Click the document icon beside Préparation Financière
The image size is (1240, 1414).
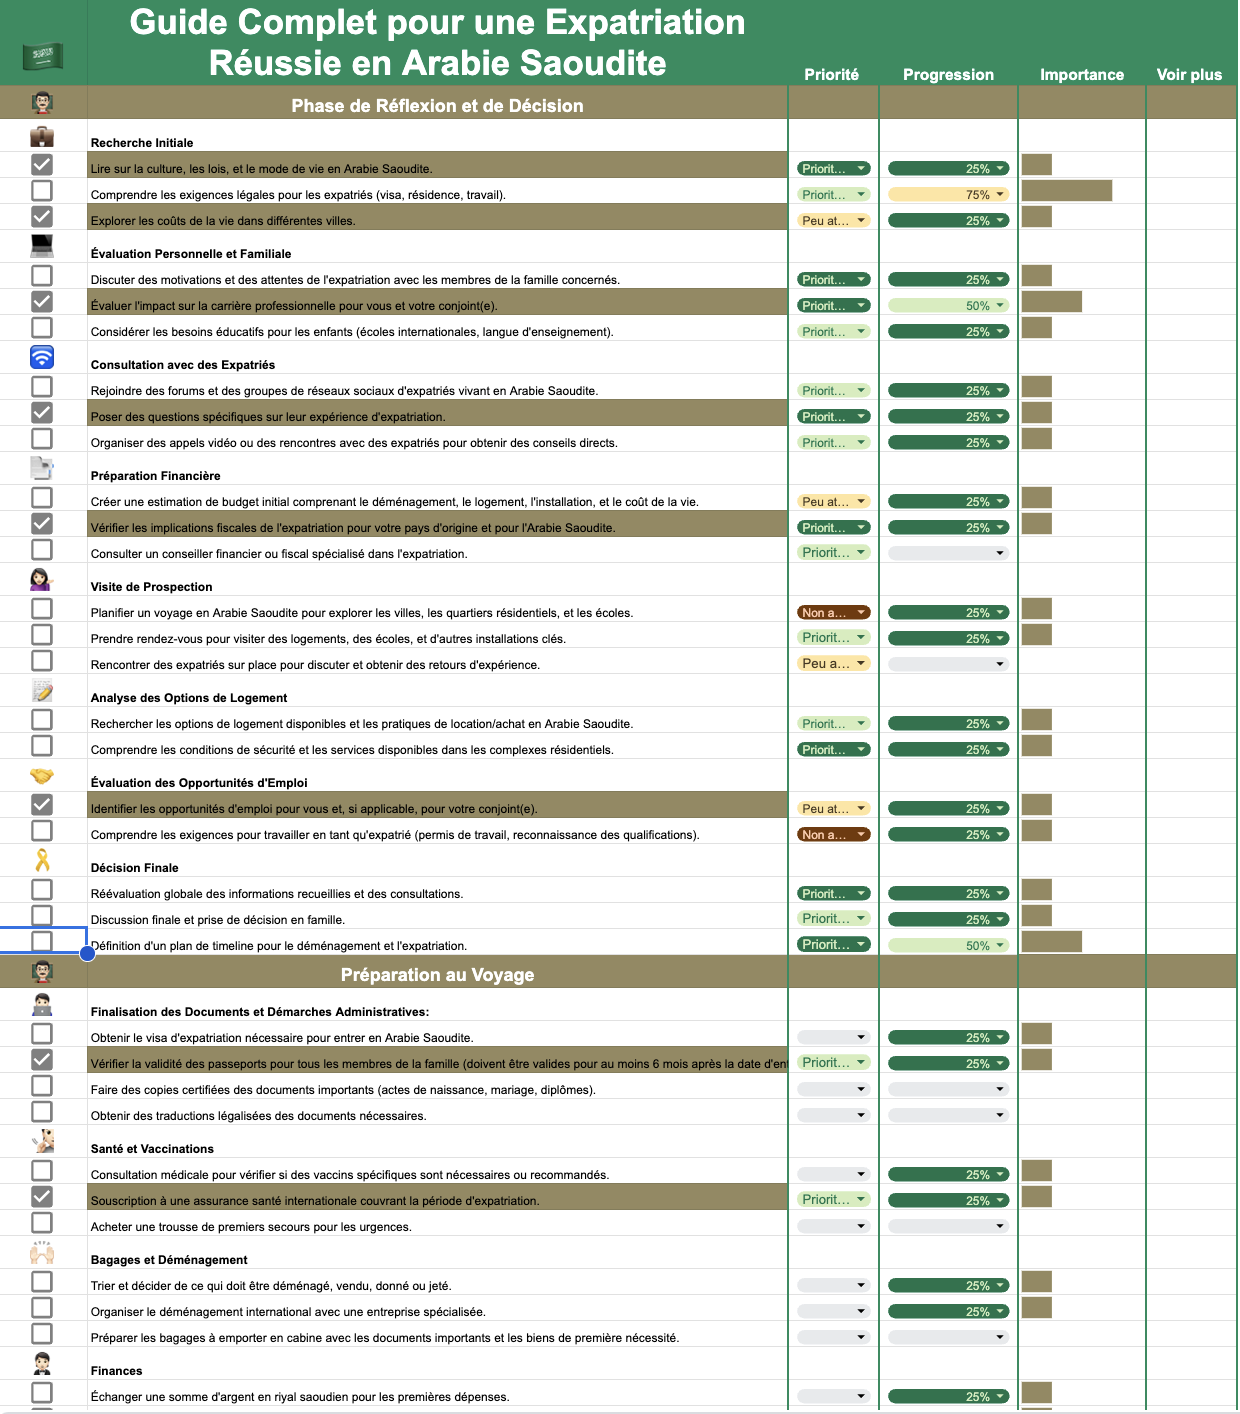point(42,468)
